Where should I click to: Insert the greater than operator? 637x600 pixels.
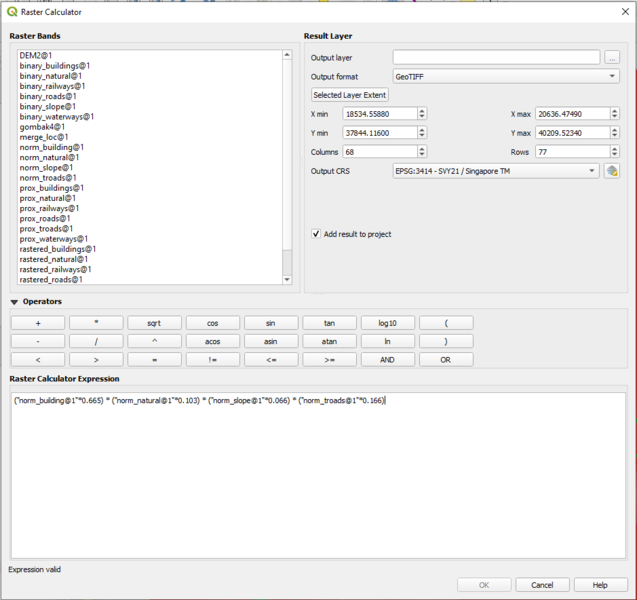click(x=96, y=360)
